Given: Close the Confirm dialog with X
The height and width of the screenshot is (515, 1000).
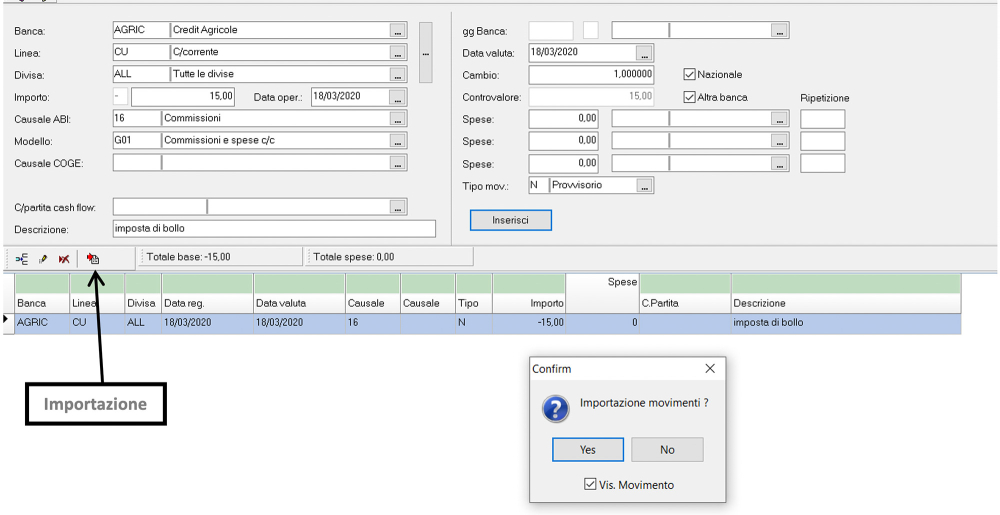Looking at the screenshot, I should [710, 369].
